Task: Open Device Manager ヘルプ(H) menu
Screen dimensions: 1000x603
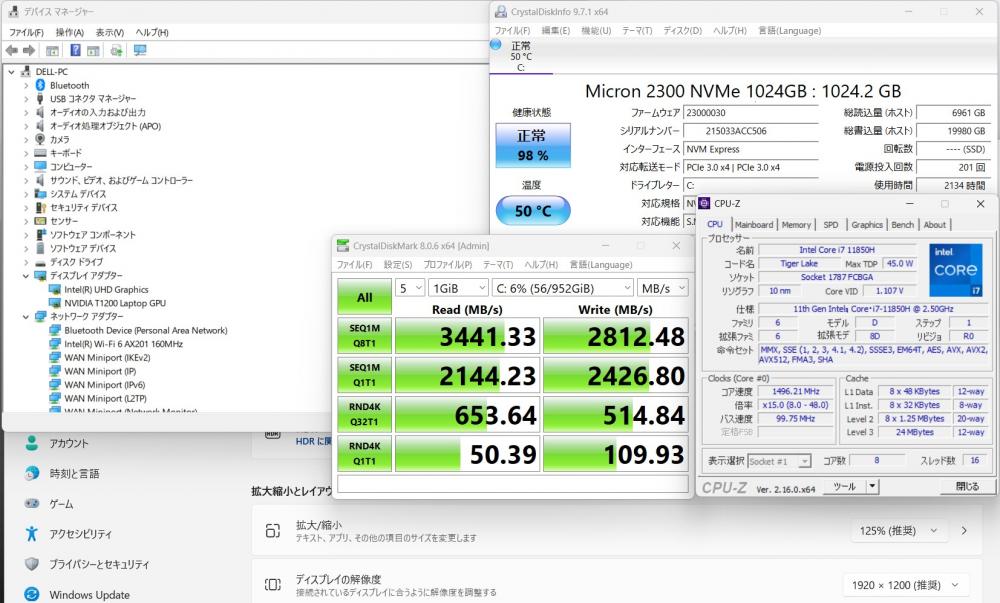Action: point(152,32)
